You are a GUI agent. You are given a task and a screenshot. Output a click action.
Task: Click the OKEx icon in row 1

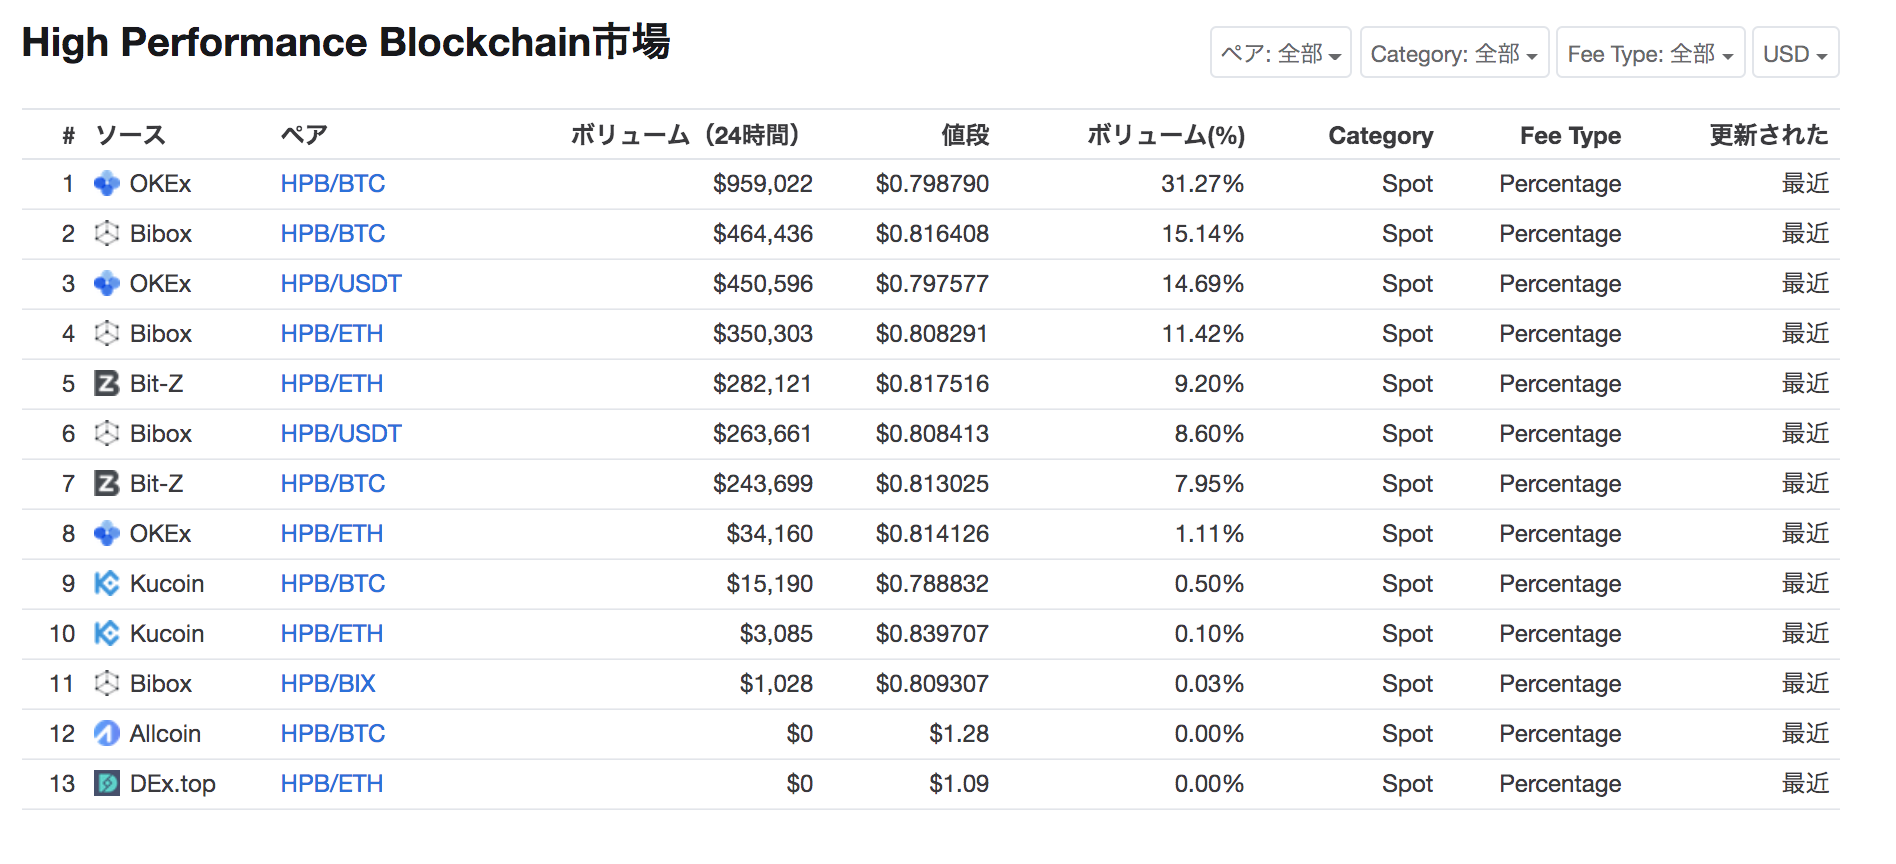pos(106,184)
